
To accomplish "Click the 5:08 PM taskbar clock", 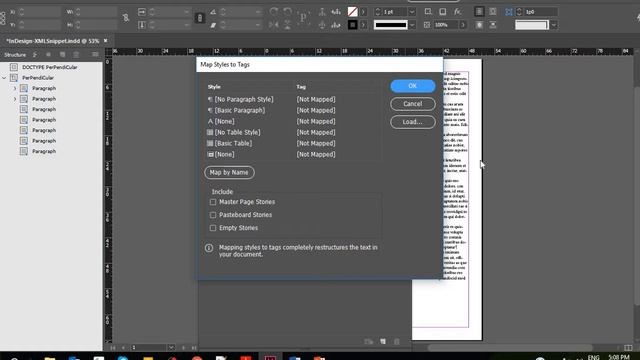I will pyautogui.click(x=619, y=357).
